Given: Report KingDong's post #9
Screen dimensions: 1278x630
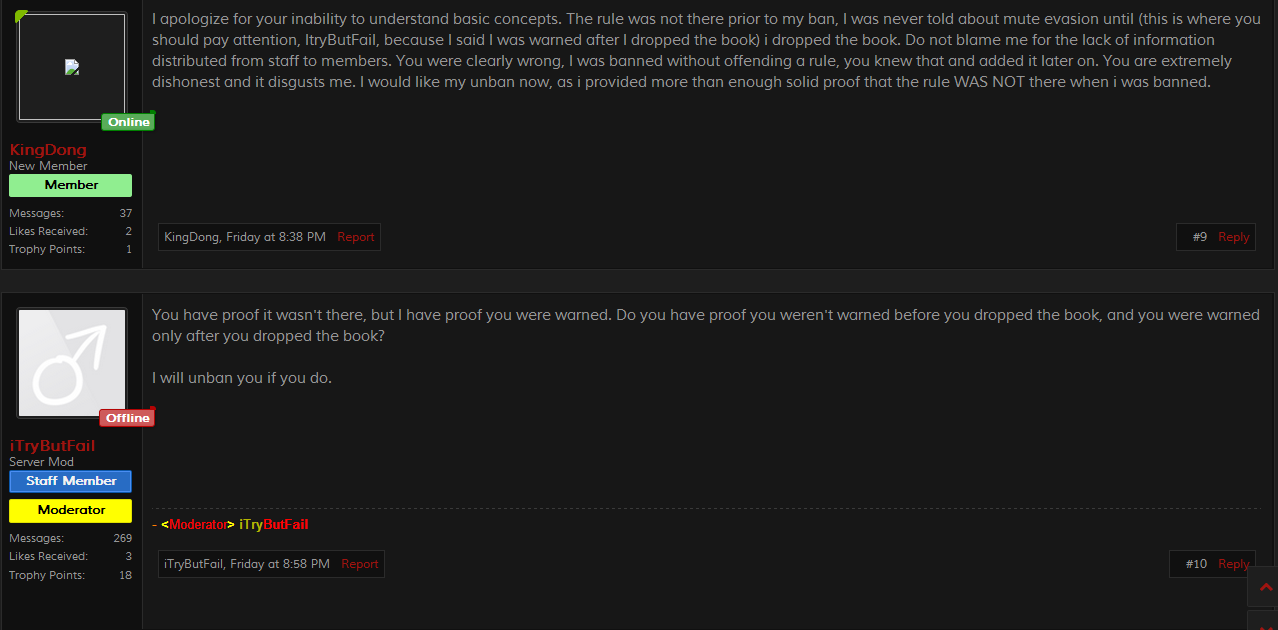Looking at the screenshot, I should tap(355, 237).
